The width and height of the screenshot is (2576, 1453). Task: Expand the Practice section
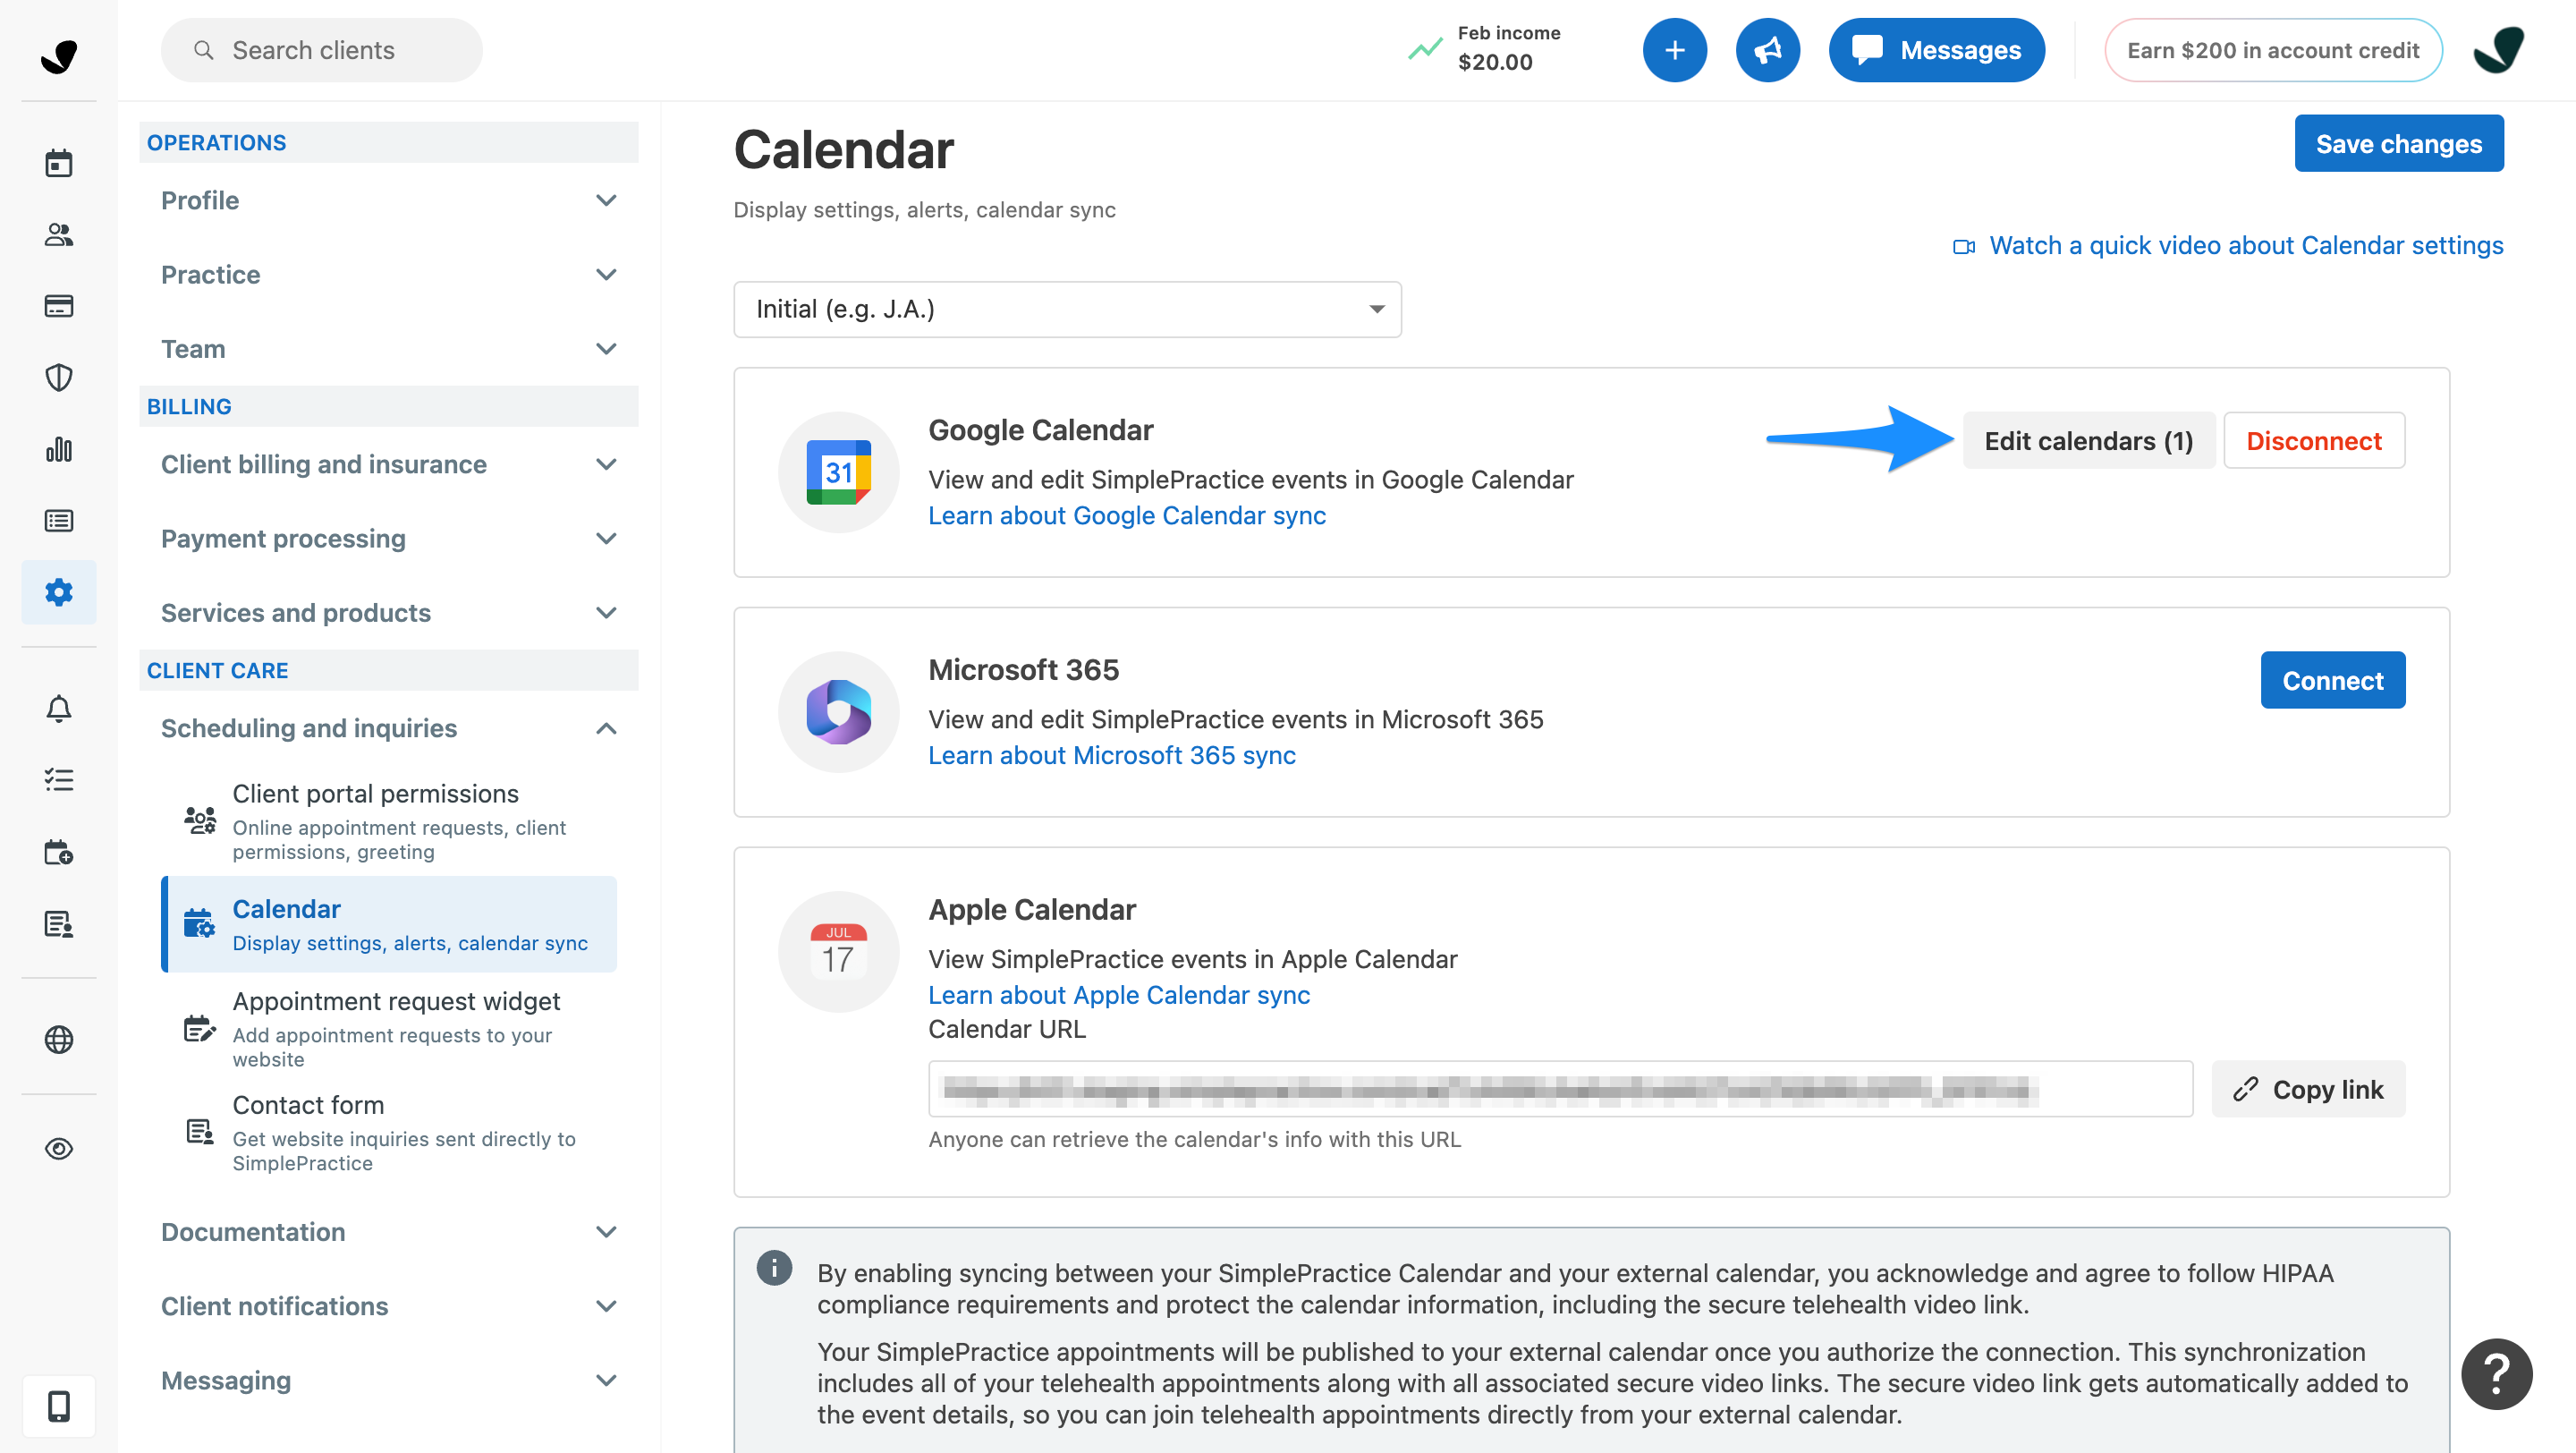(388, 274)
